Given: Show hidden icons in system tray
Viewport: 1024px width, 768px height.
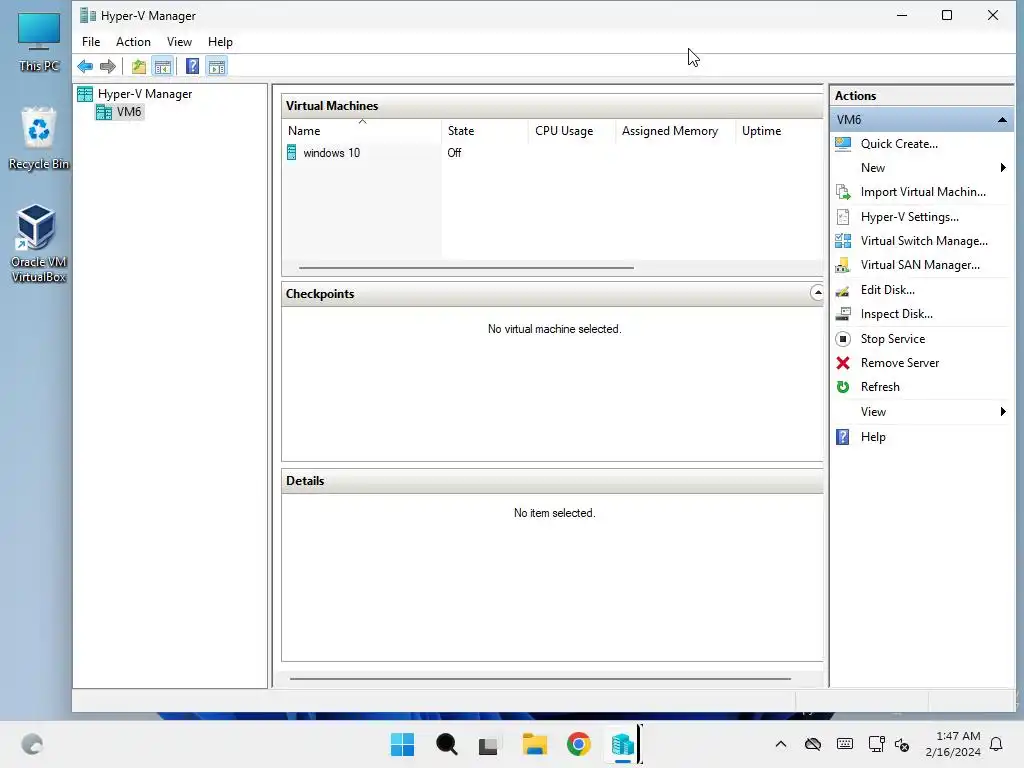Looking at the screenshot, I should pyautogui.click(x=780, y=744).
